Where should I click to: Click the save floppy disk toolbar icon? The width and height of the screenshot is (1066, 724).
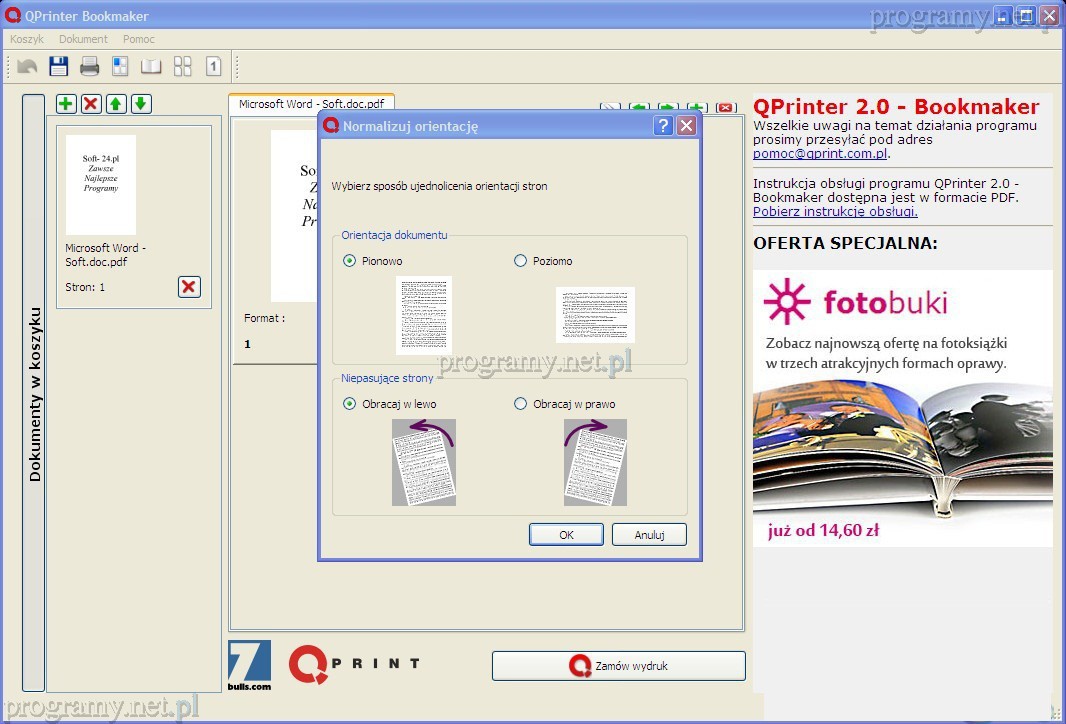tap(58, 67)
